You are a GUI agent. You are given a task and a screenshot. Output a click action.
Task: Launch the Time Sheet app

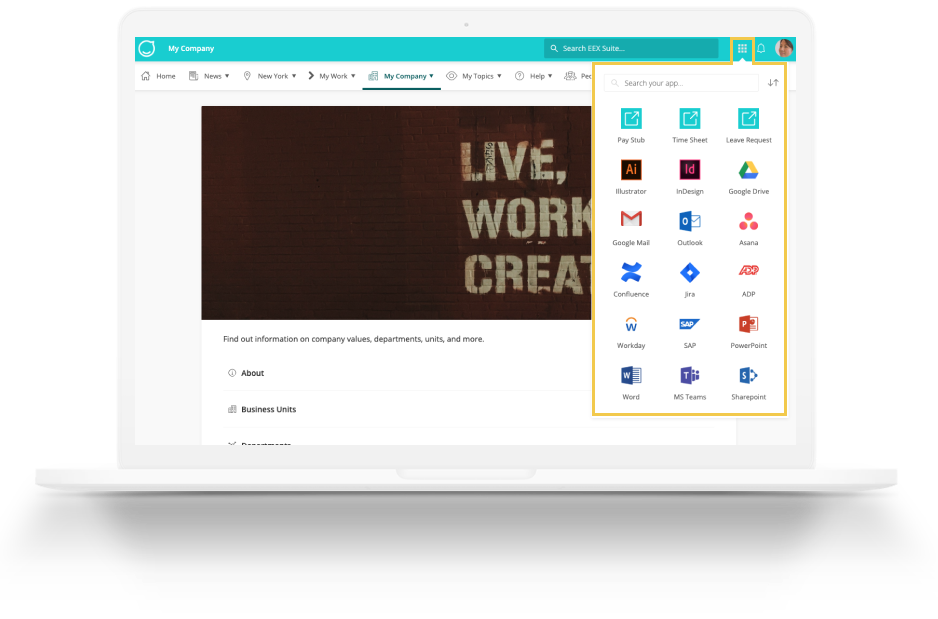[689, 119]
